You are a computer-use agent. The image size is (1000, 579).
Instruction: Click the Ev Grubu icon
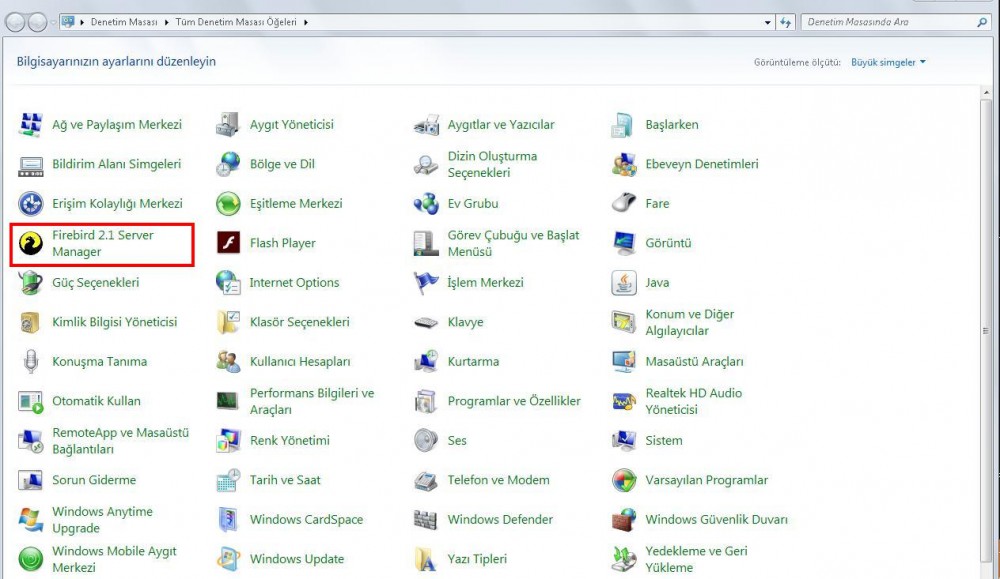point(425,203)
